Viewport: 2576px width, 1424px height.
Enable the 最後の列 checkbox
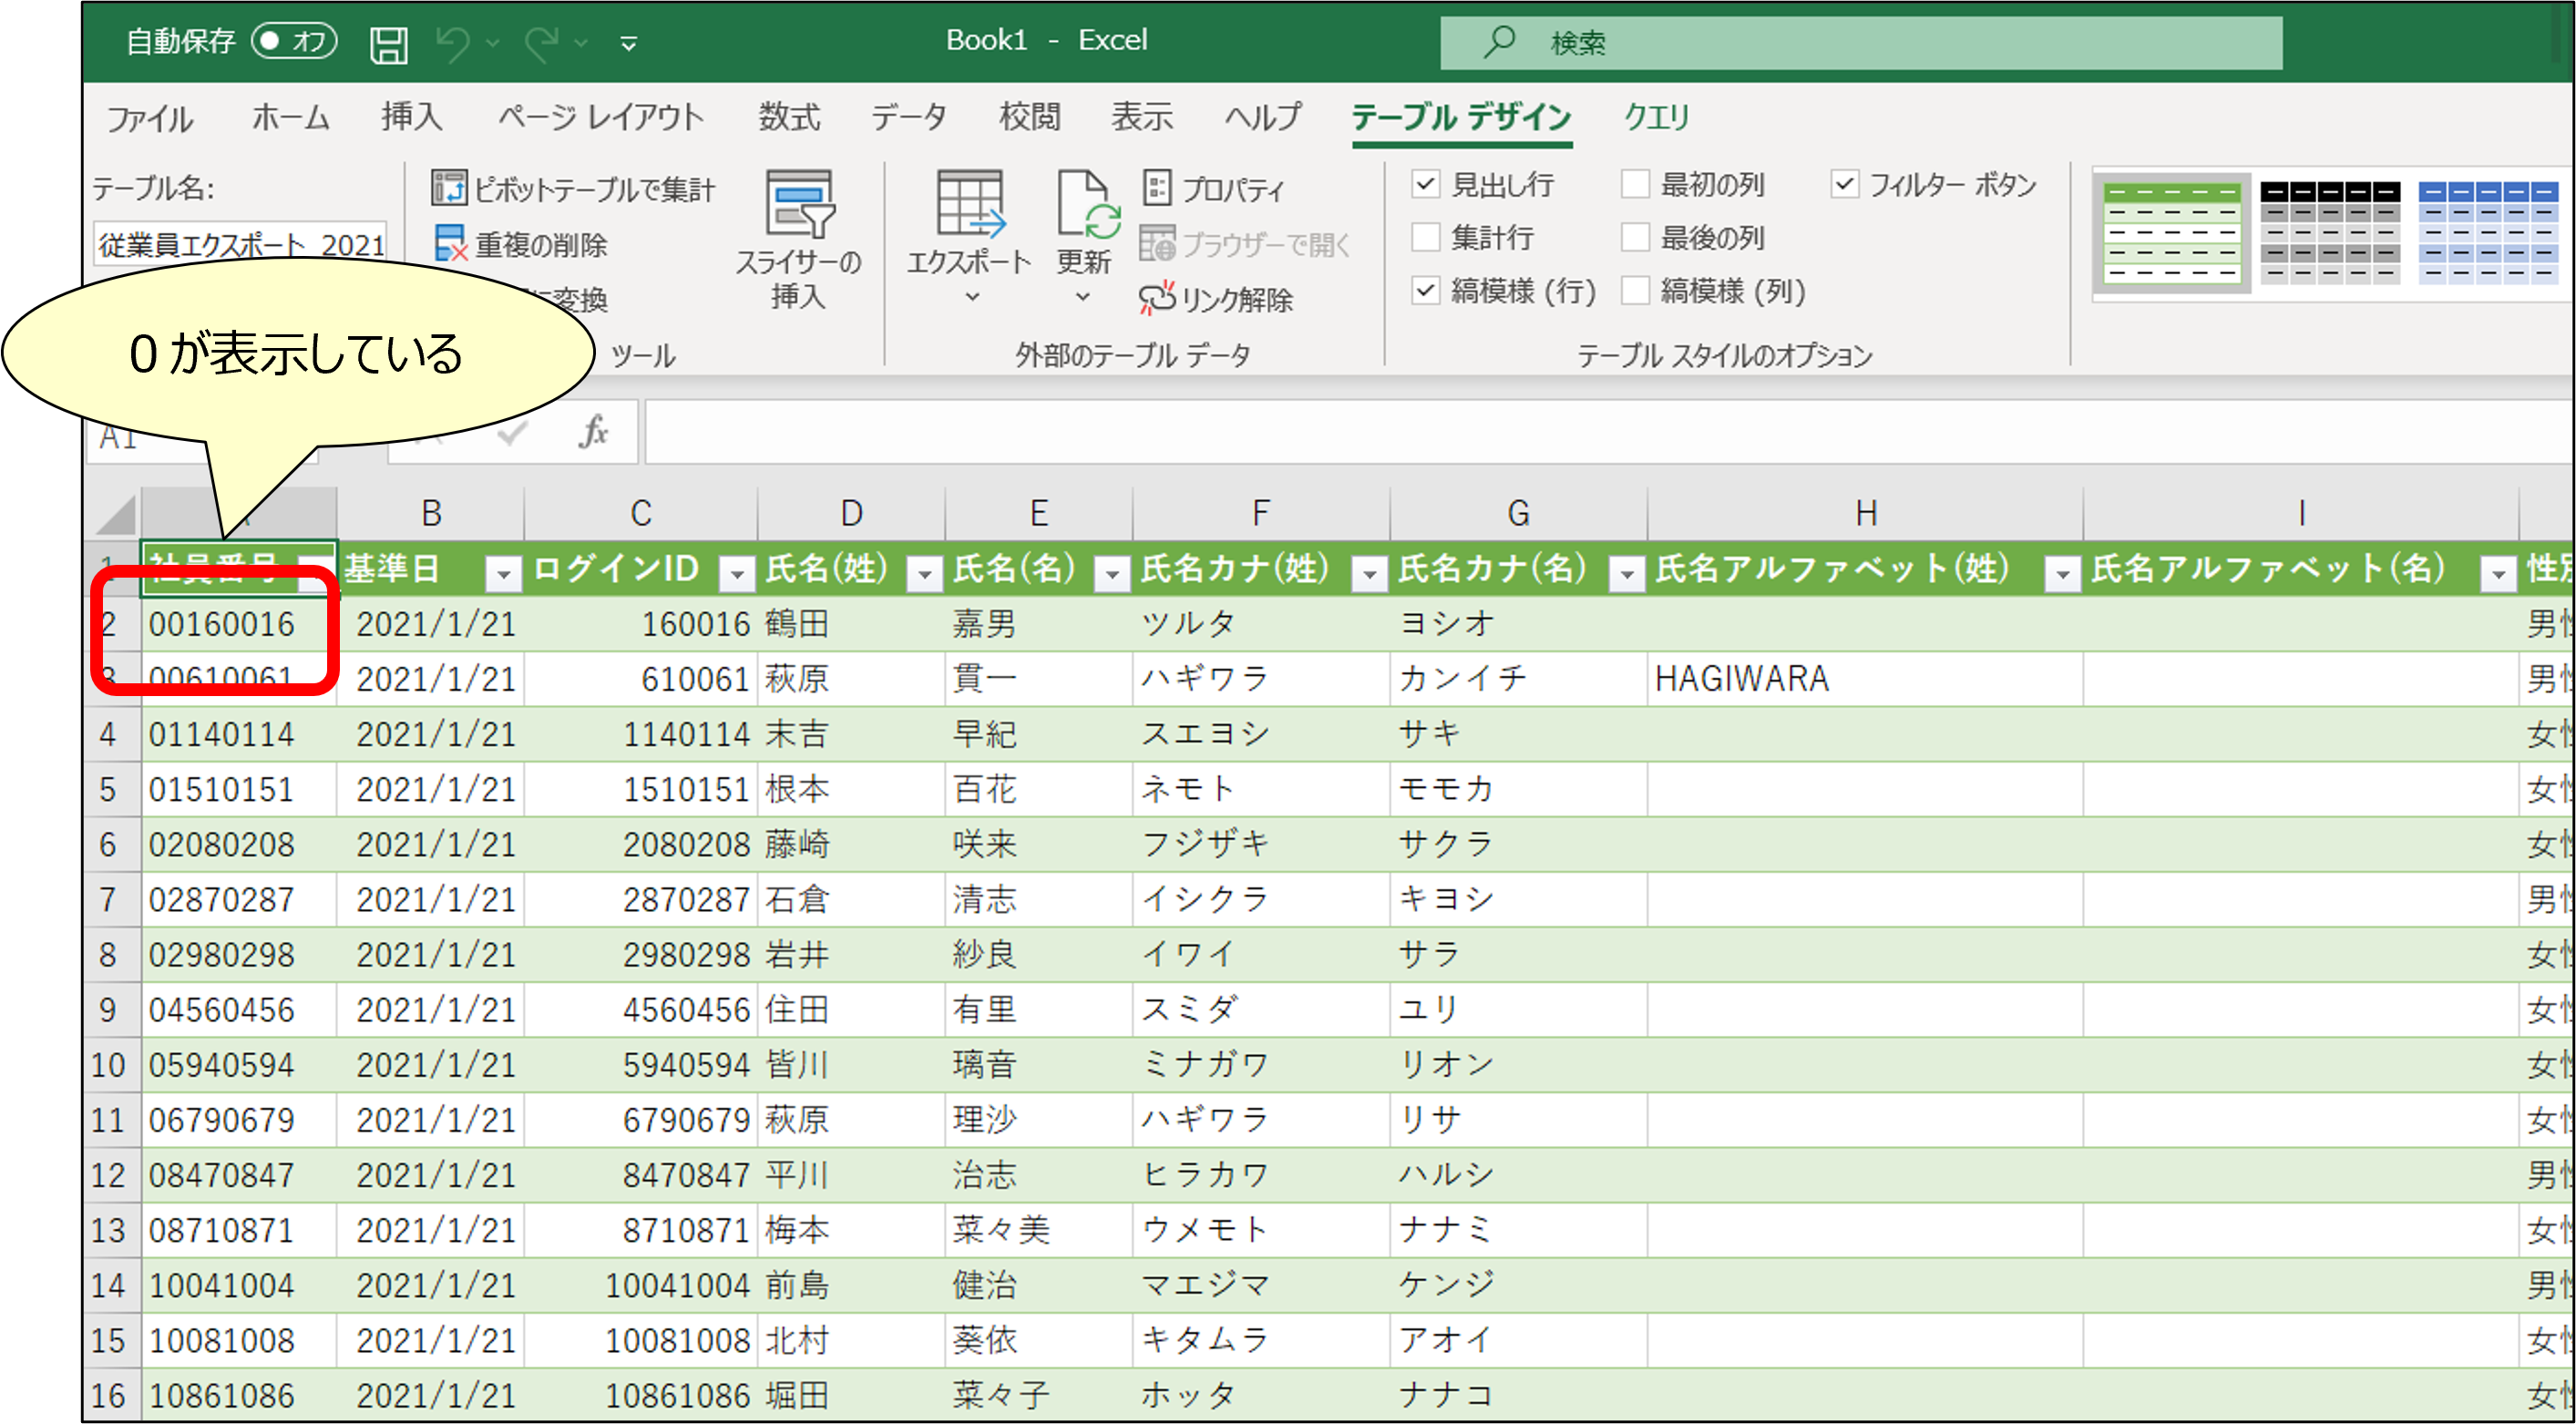[1636, 237]
